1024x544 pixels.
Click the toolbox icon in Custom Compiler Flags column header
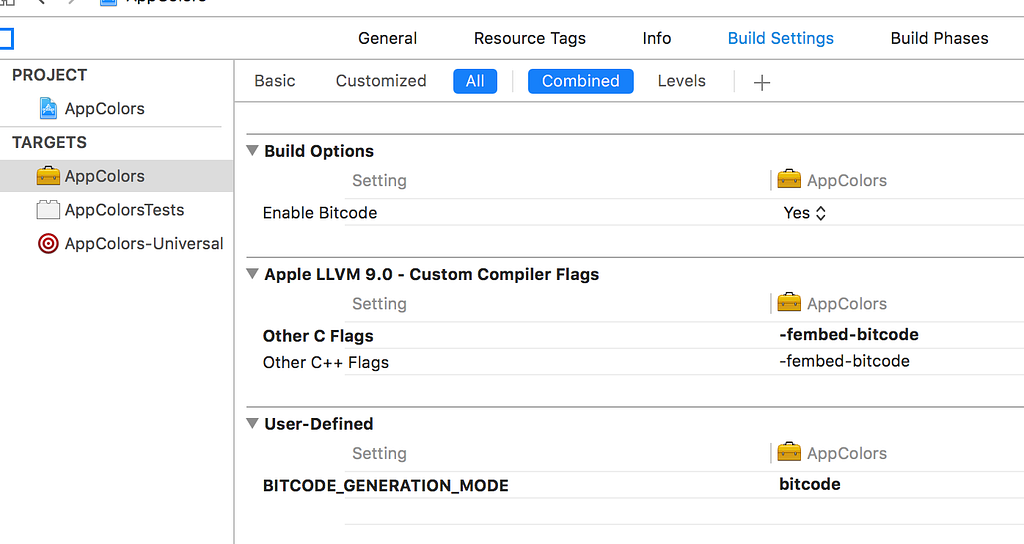tap(789, 302)
